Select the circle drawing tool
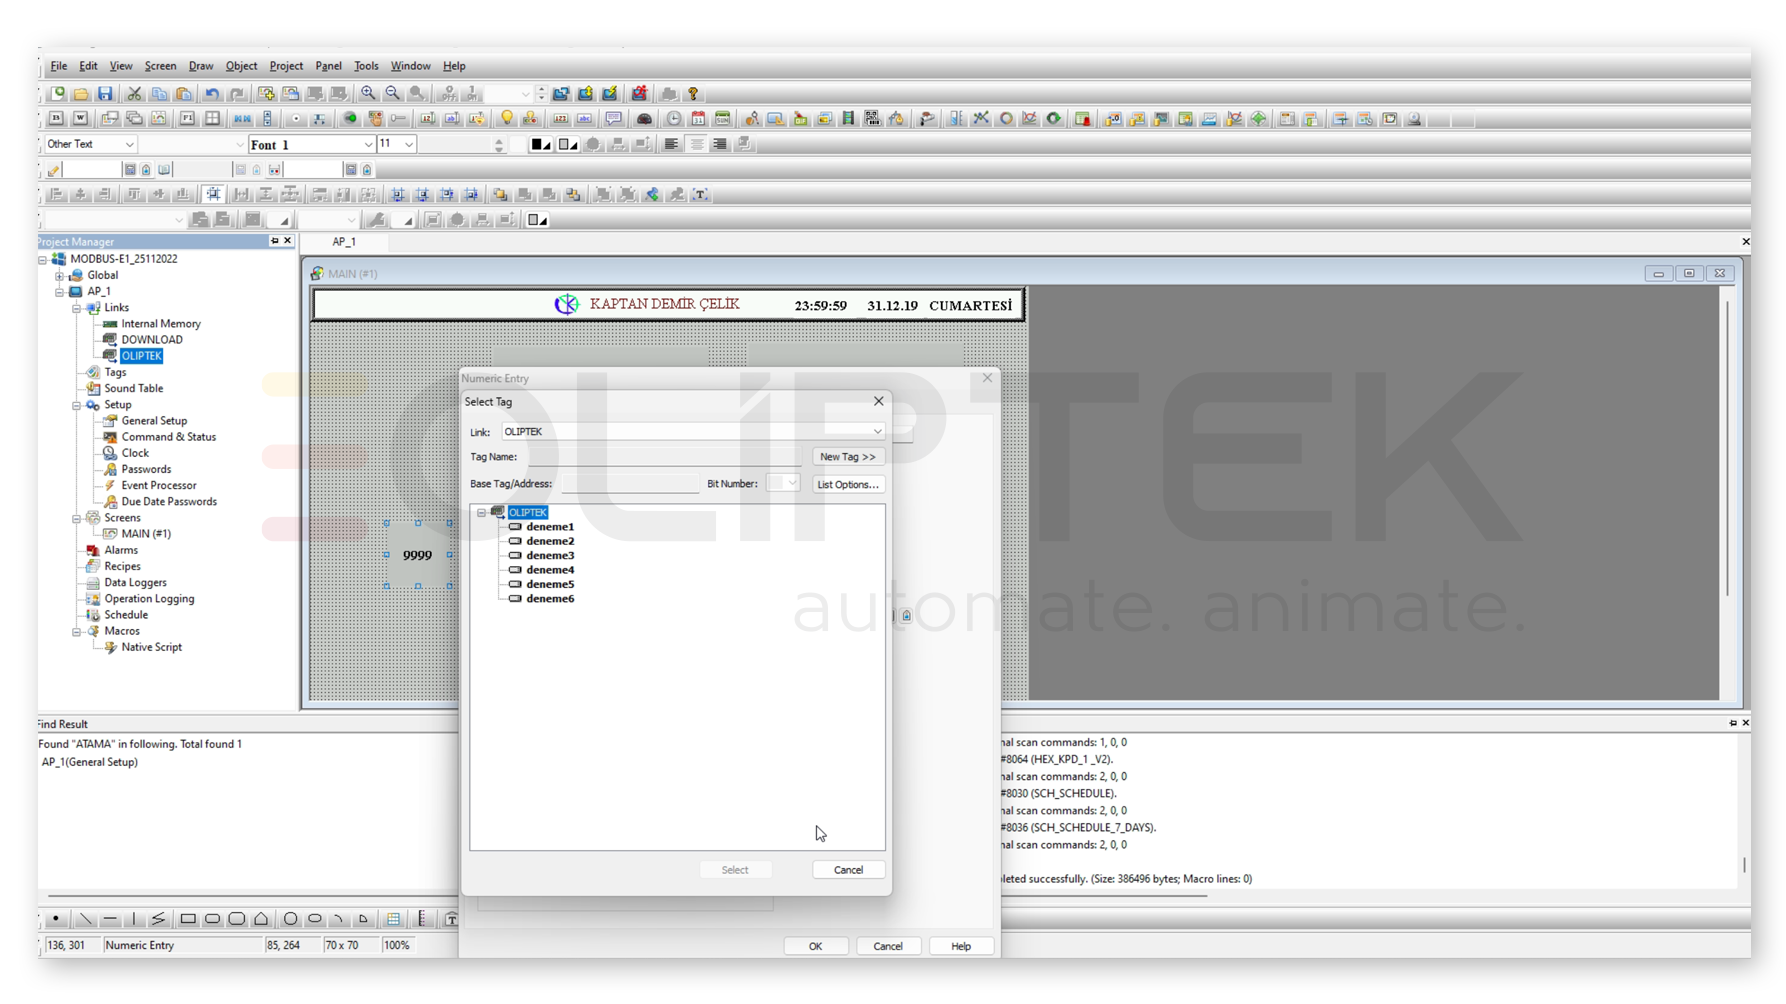 [290, 919]
